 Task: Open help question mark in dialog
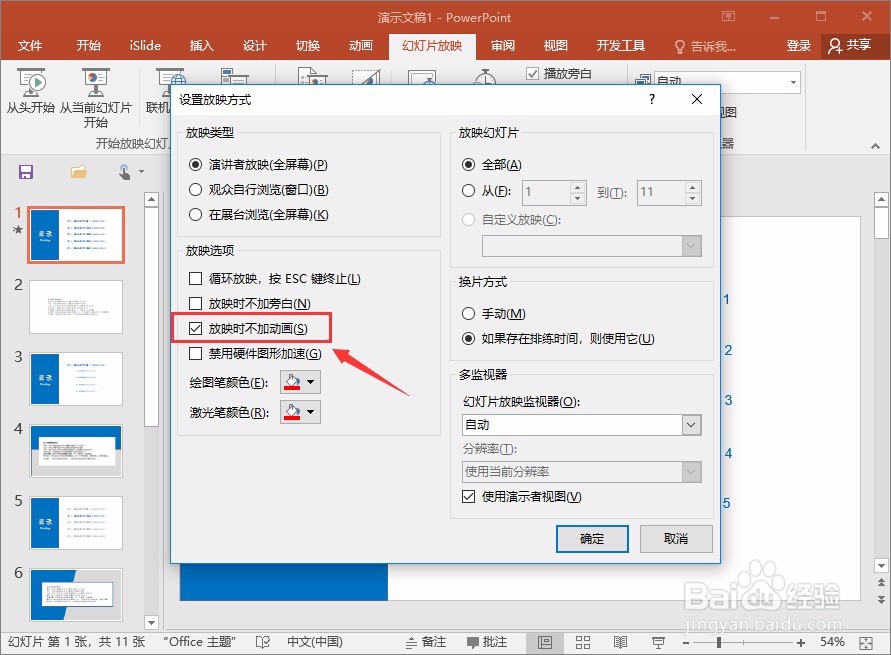(652, 99)
